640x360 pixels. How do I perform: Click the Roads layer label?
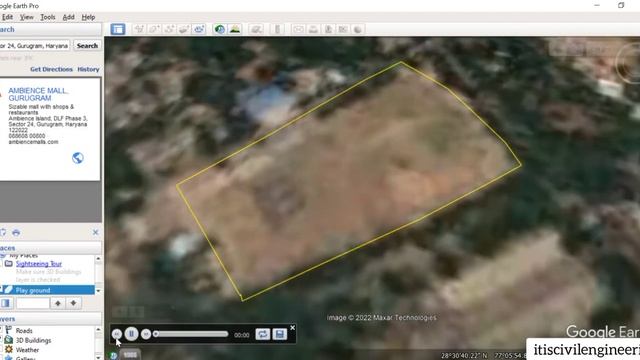(x=24, y=331)
